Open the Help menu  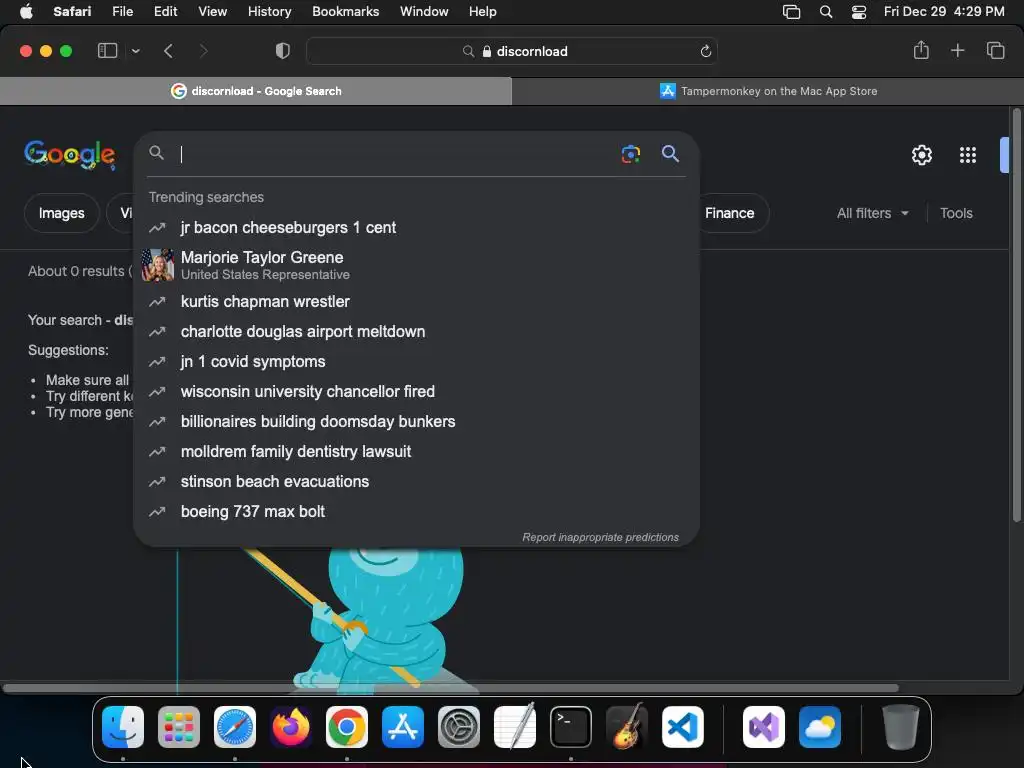pos(483,12)
